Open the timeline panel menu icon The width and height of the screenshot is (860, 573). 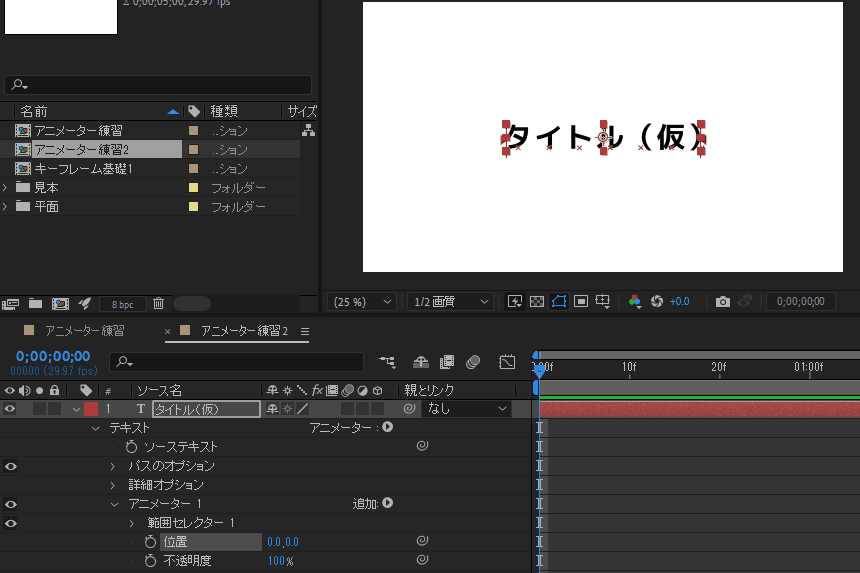point(305,332)
